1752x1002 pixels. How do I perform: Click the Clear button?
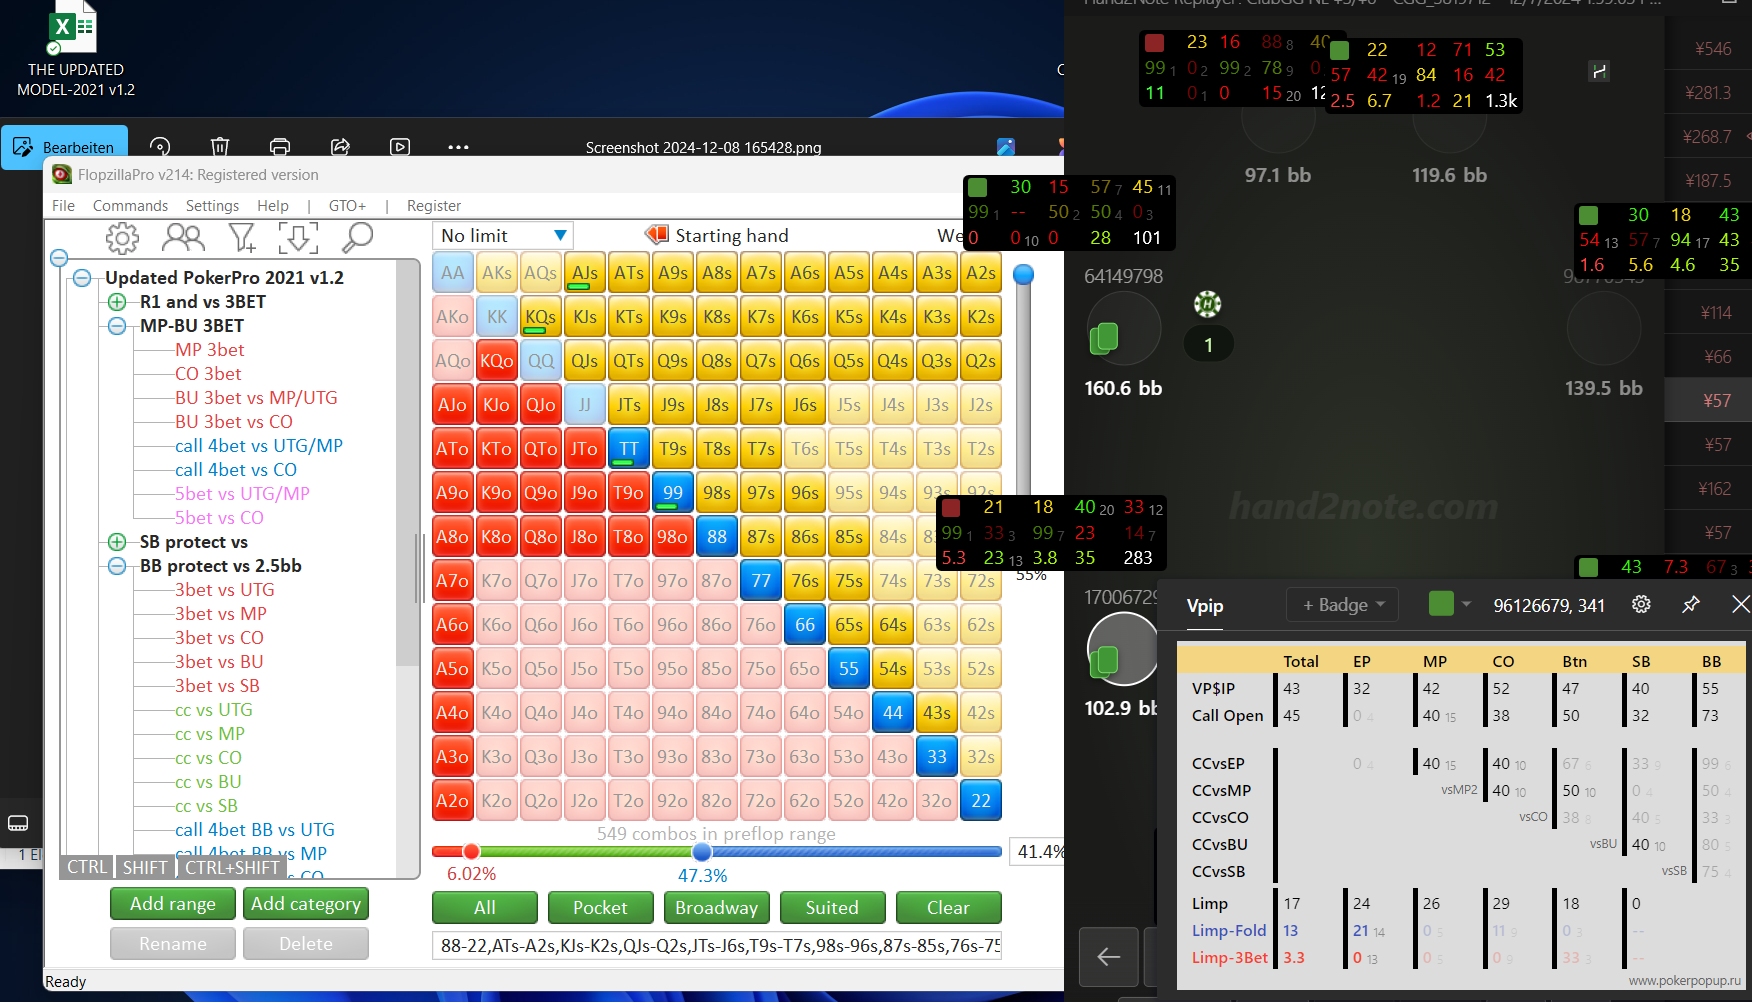click(948, 907)
